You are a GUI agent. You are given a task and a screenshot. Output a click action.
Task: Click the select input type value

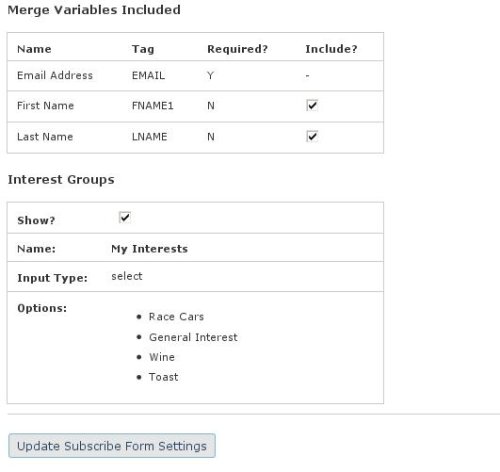(127, 276)
